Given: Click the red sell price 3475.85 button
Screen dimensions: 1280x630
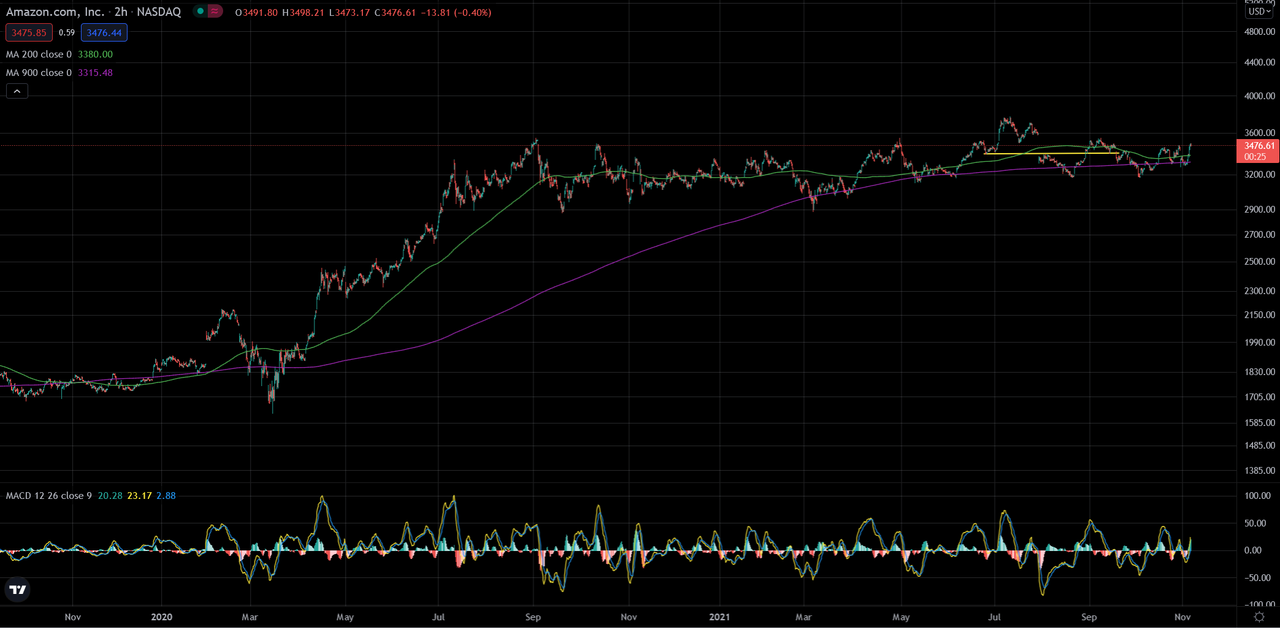Looking at the screenshot, I should [27, 32].
